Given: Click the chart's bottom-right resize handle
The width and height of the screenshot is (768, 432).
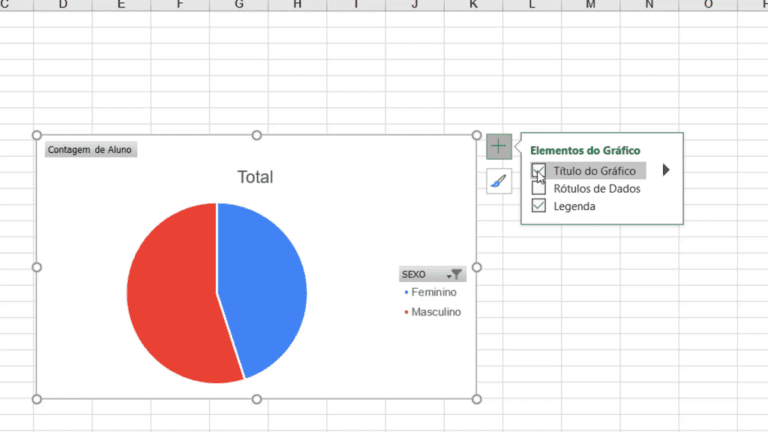Looking at the screenshot, I should 477,399.
